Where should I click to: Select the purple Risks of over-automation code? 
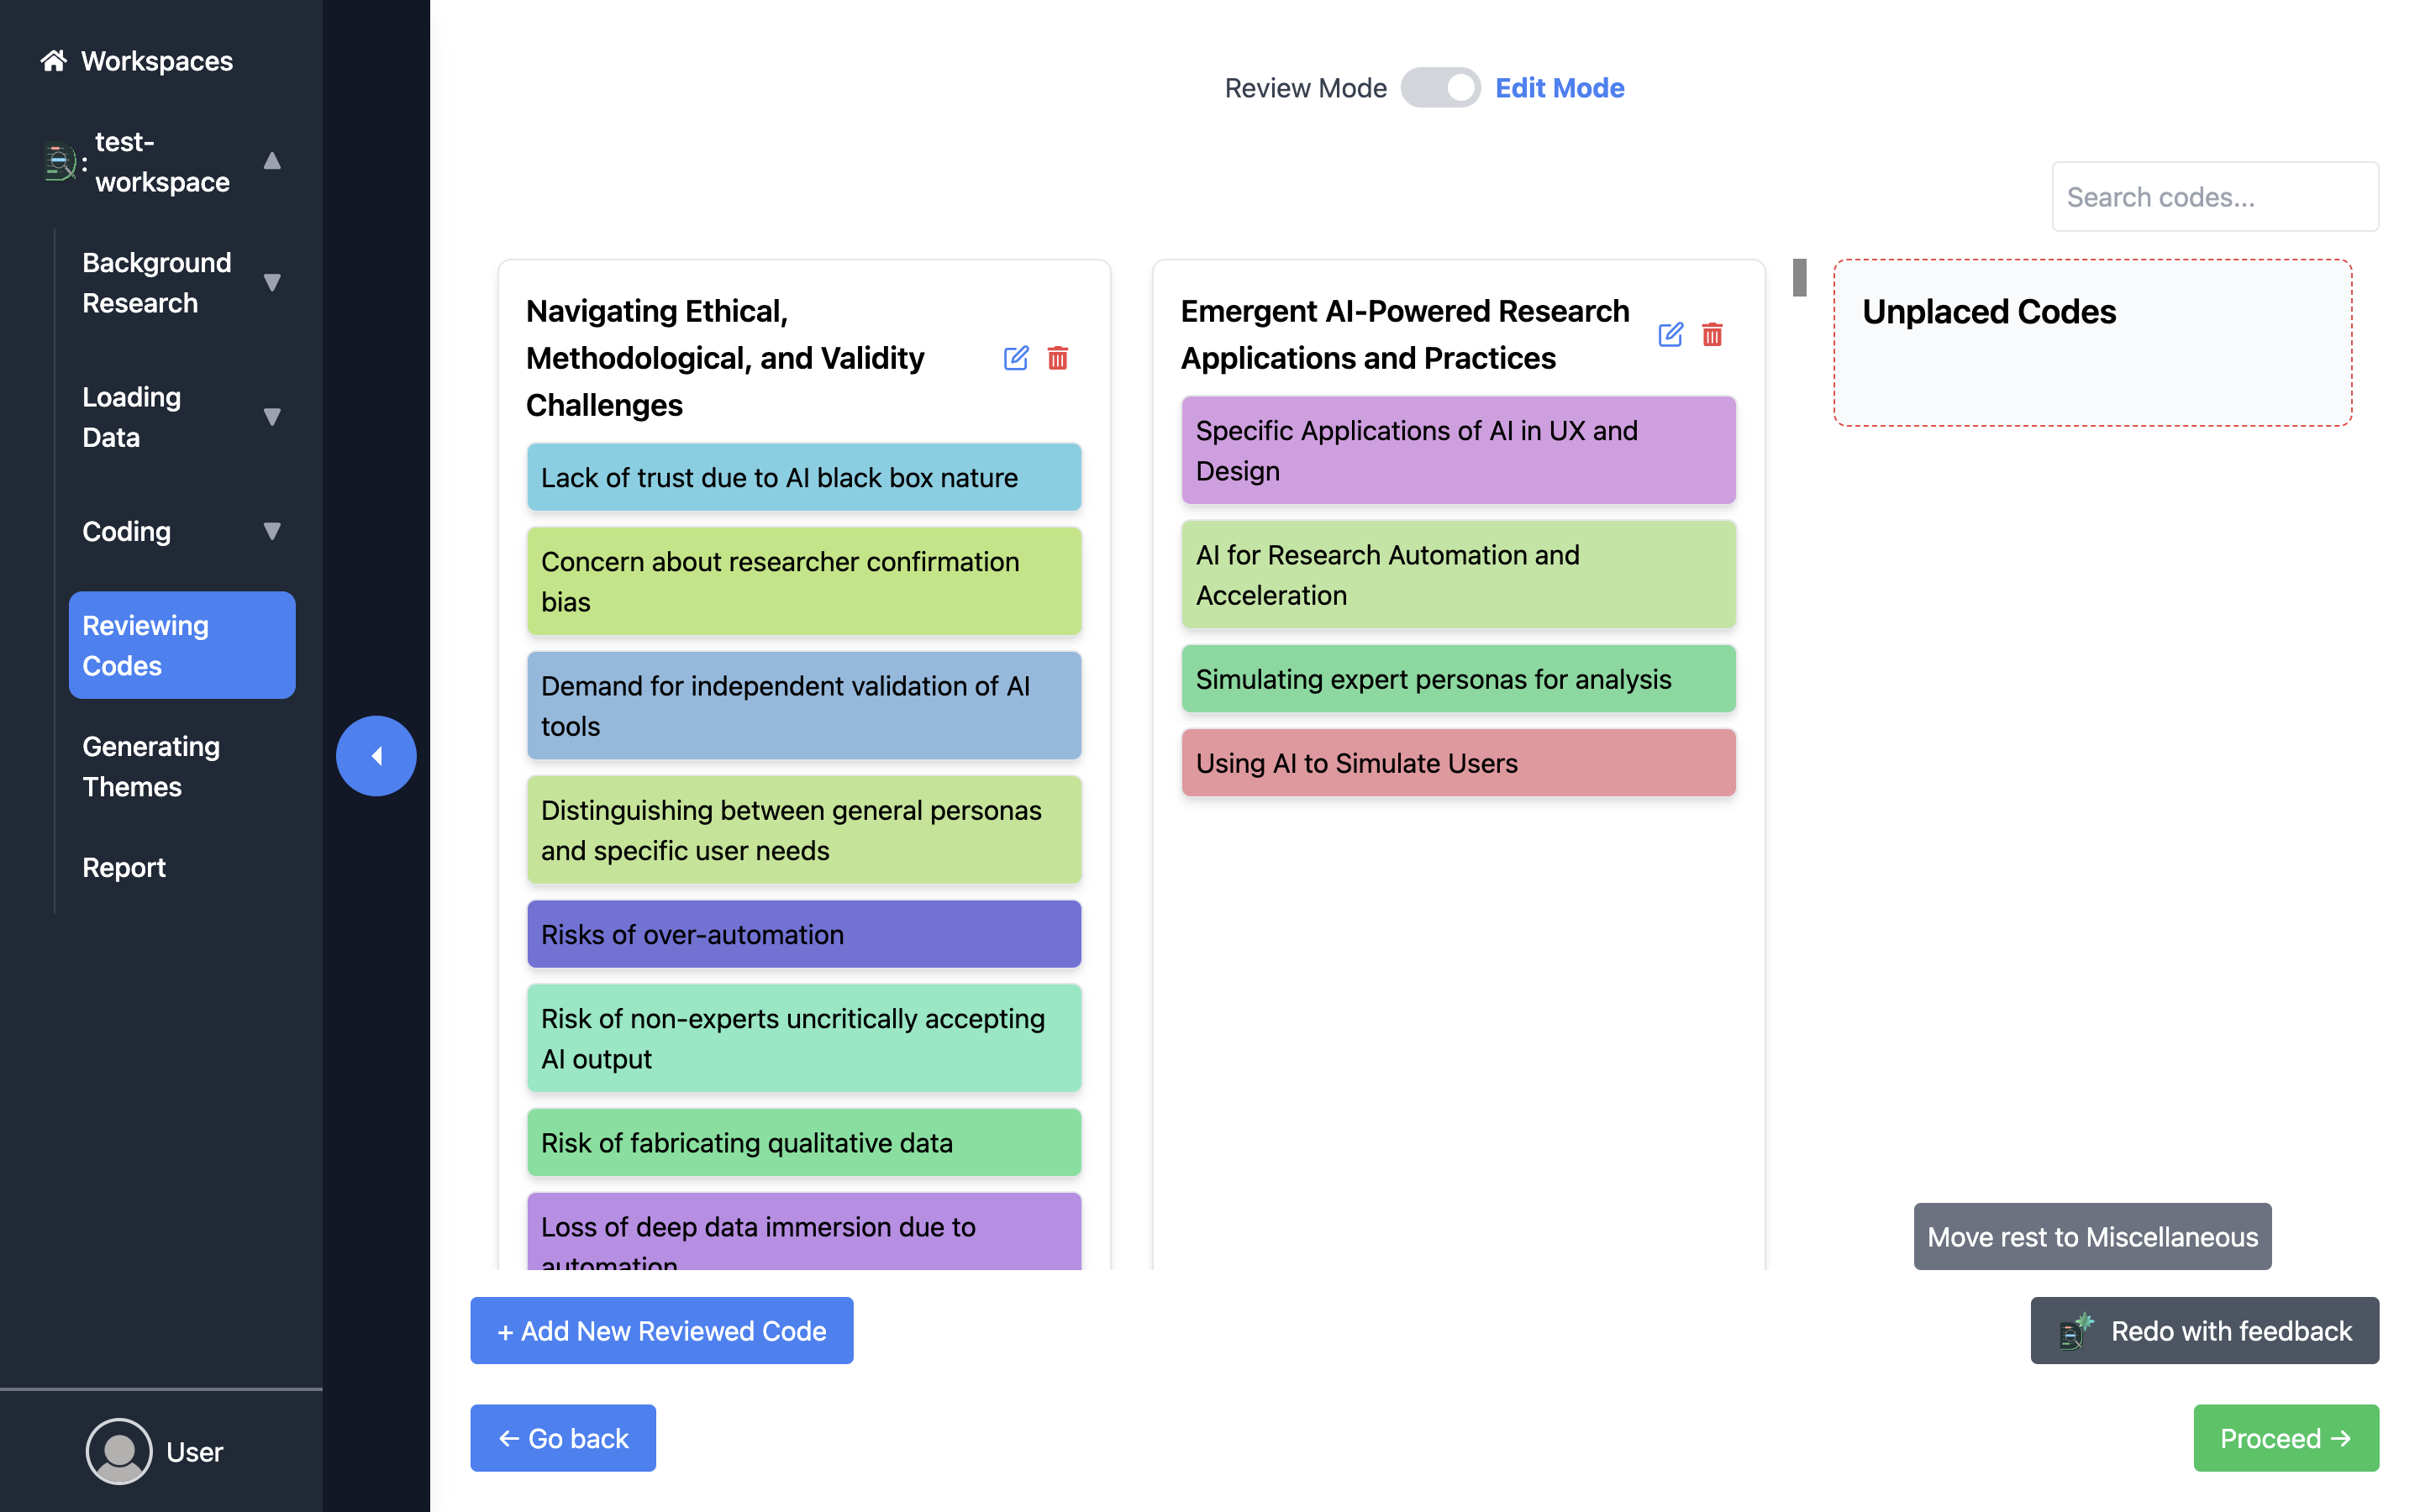tap(803, 934)
